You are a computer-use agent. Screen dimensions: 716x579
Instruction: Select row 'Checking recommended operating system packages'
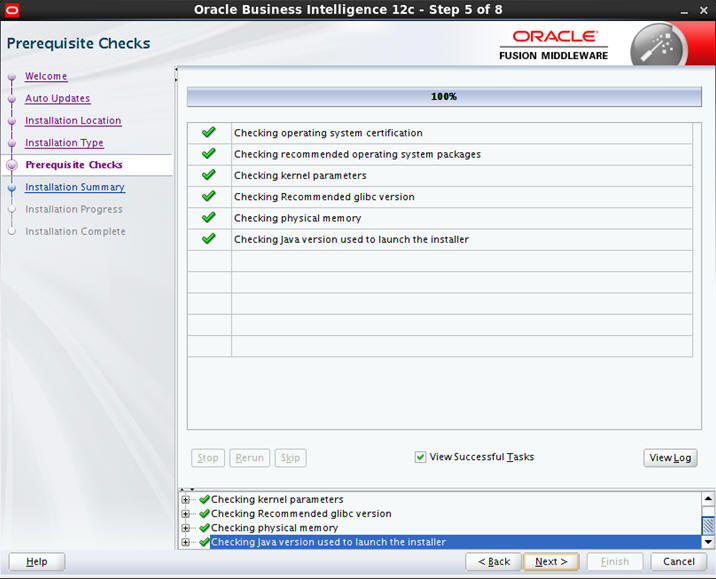coord(440,154)
